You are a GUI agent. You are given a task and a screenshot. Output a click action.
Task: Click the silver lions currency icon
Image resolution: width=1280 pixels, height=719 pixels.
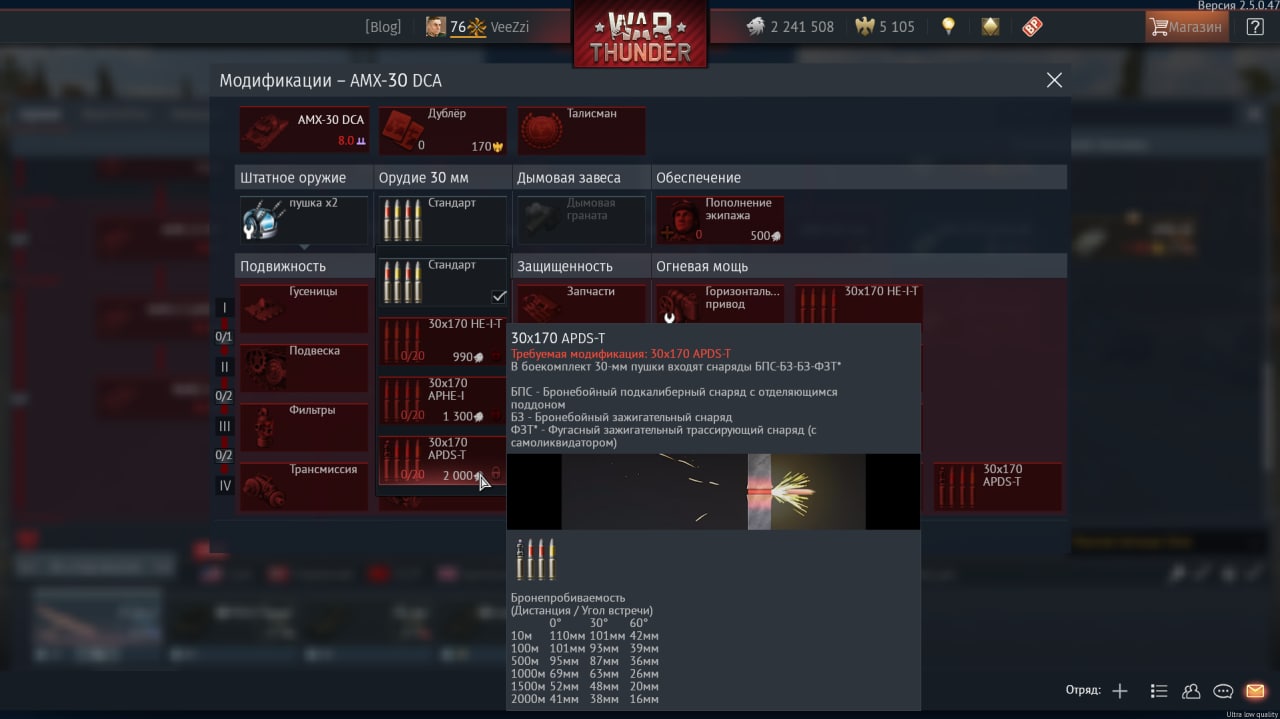[756, 27]
